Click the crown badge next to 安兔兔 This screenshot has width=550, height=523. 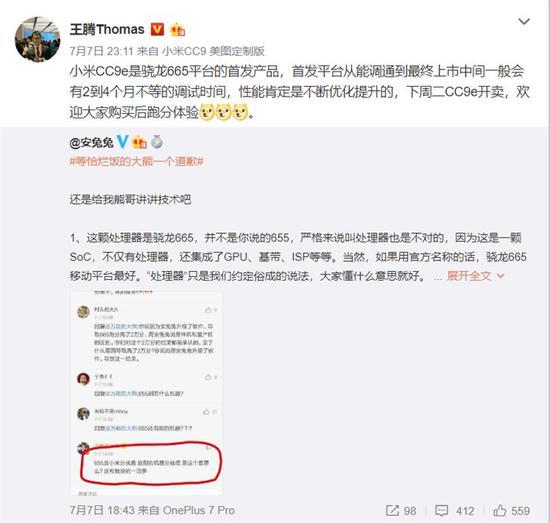139,142
